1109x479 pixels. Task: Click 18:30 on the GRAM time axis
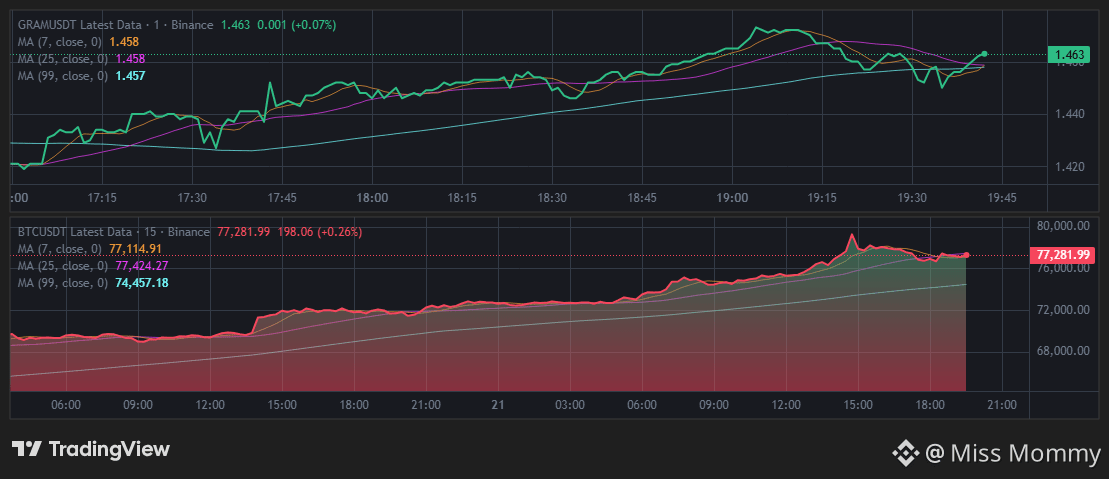(x=552, y=198)
